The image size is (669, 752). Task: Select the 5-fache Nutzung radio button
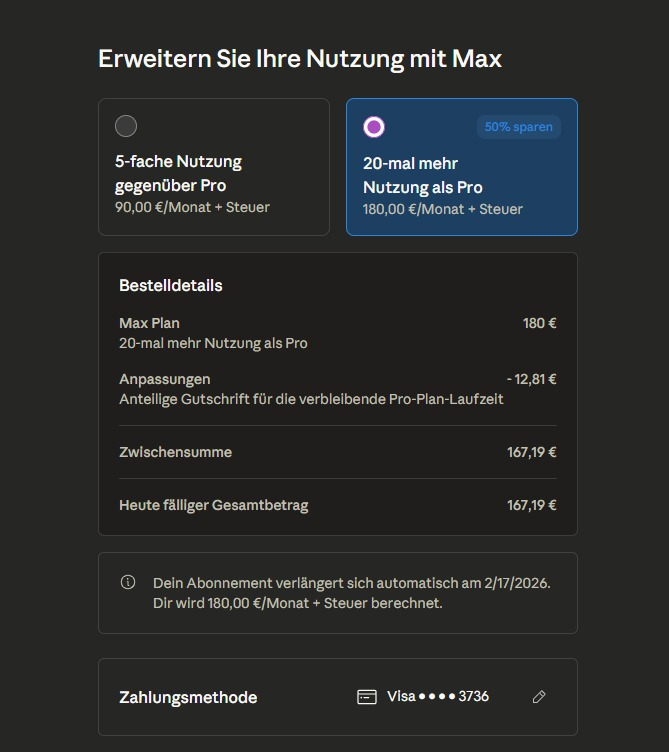pyautogui.click(x=126, y=126)
